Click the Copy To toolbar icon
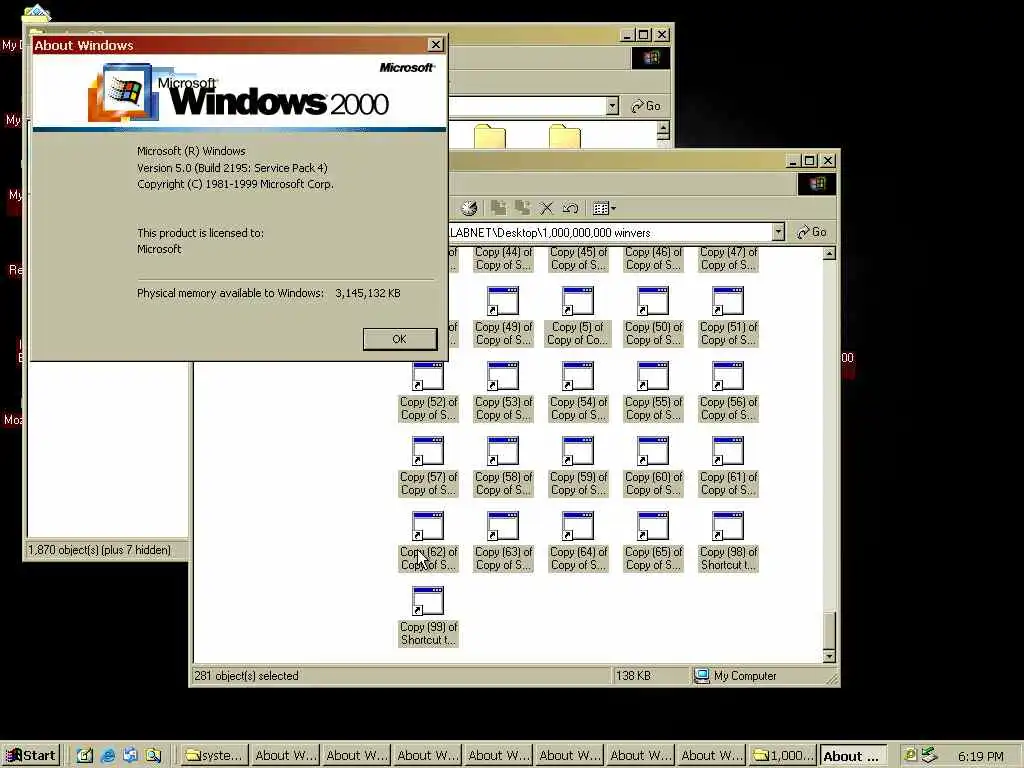The image size is (1024, 768). click(522, 208)
